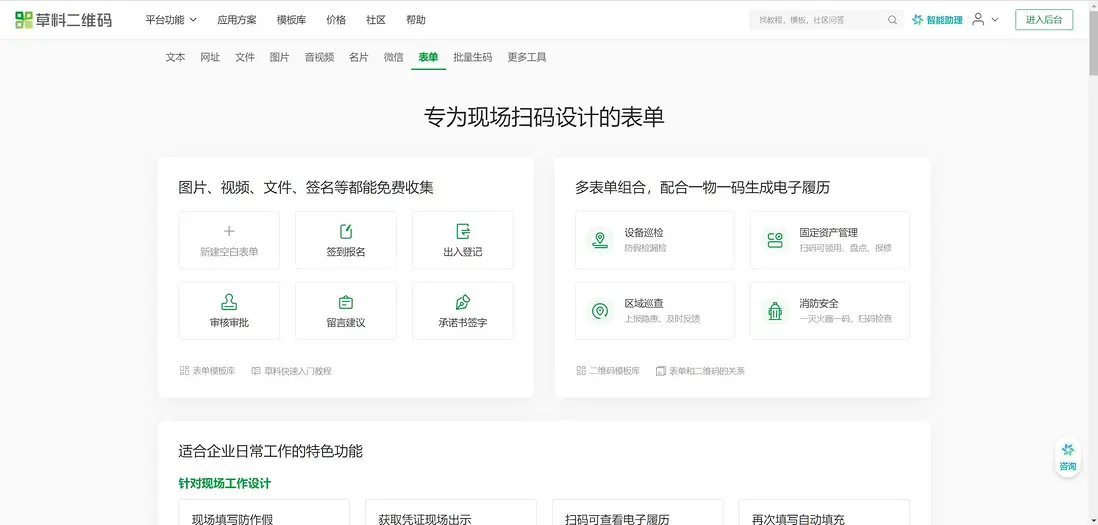Expand the 平台功能 dropdown menu
The image size is (1098, 525).
tap(171, 20)
